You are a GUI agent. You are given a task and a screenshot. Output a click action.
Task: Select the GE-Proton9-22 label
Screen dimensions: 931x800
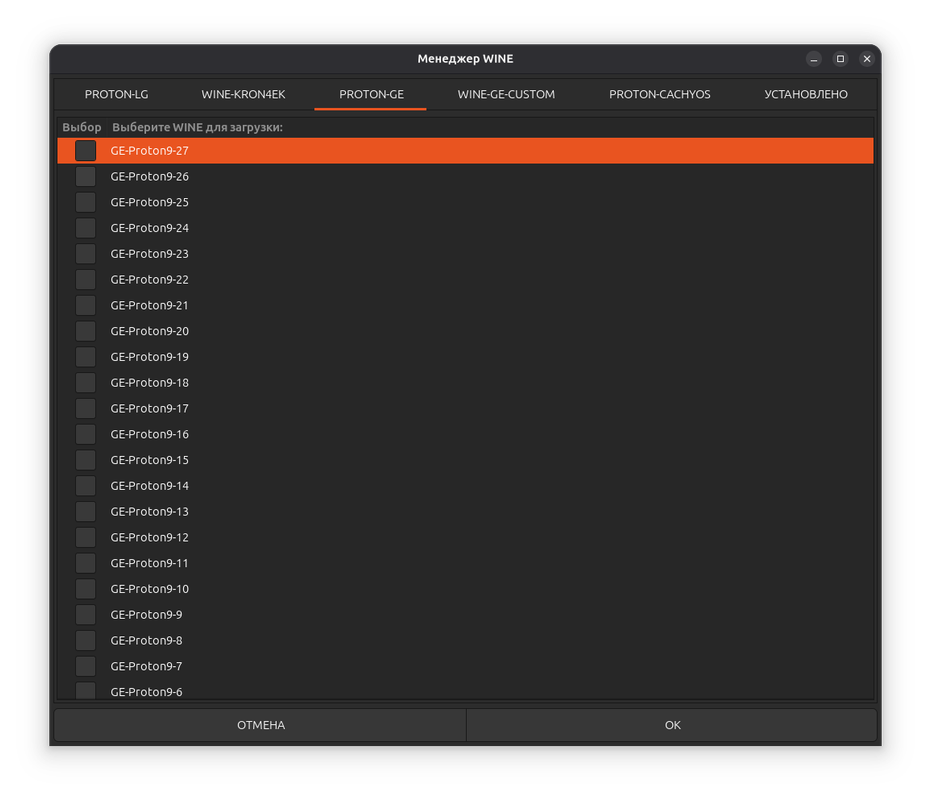click(150, 280)
